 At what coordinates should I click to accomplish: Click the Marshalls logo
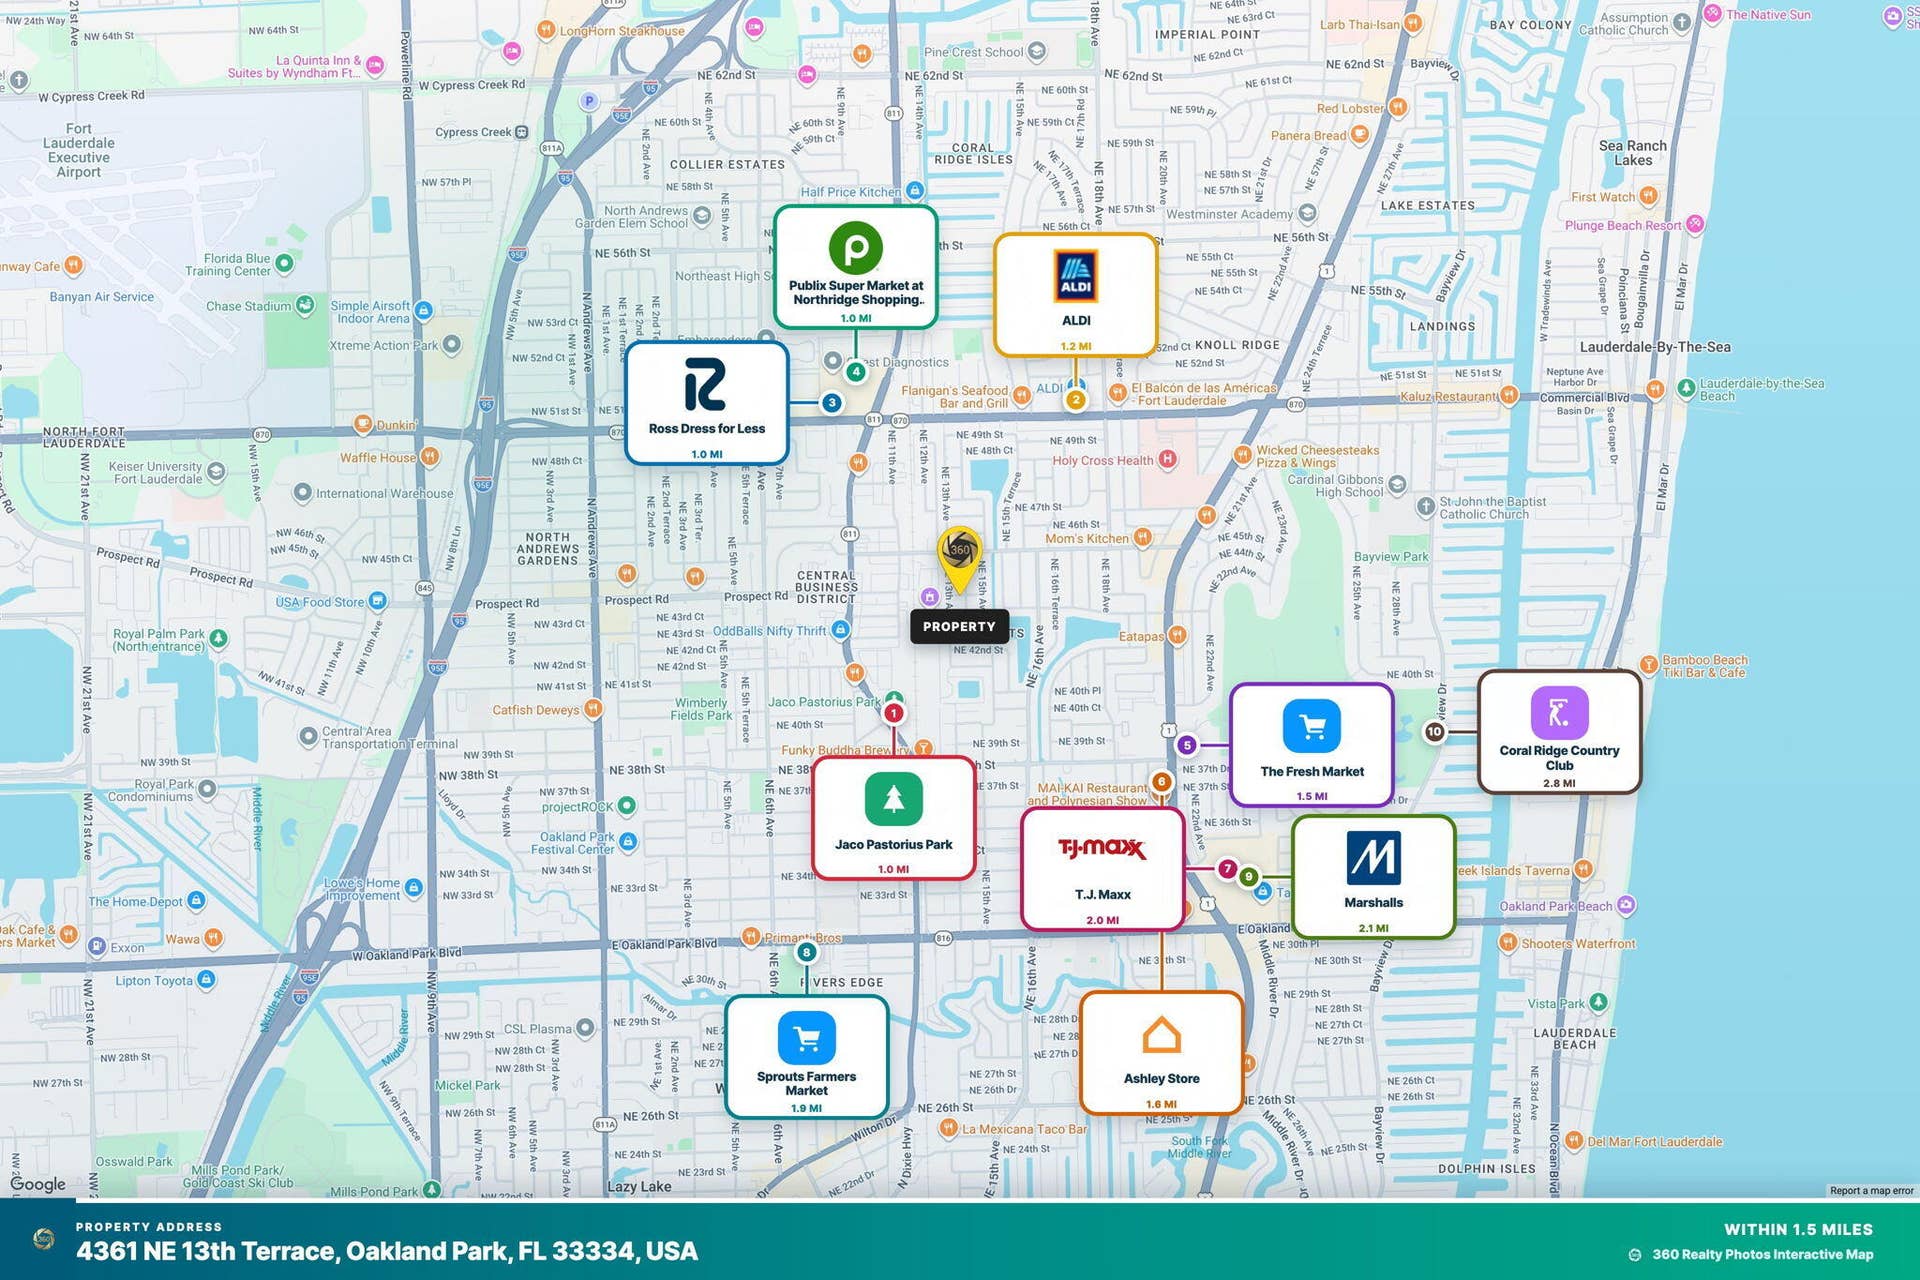[x=1374, y=858]
